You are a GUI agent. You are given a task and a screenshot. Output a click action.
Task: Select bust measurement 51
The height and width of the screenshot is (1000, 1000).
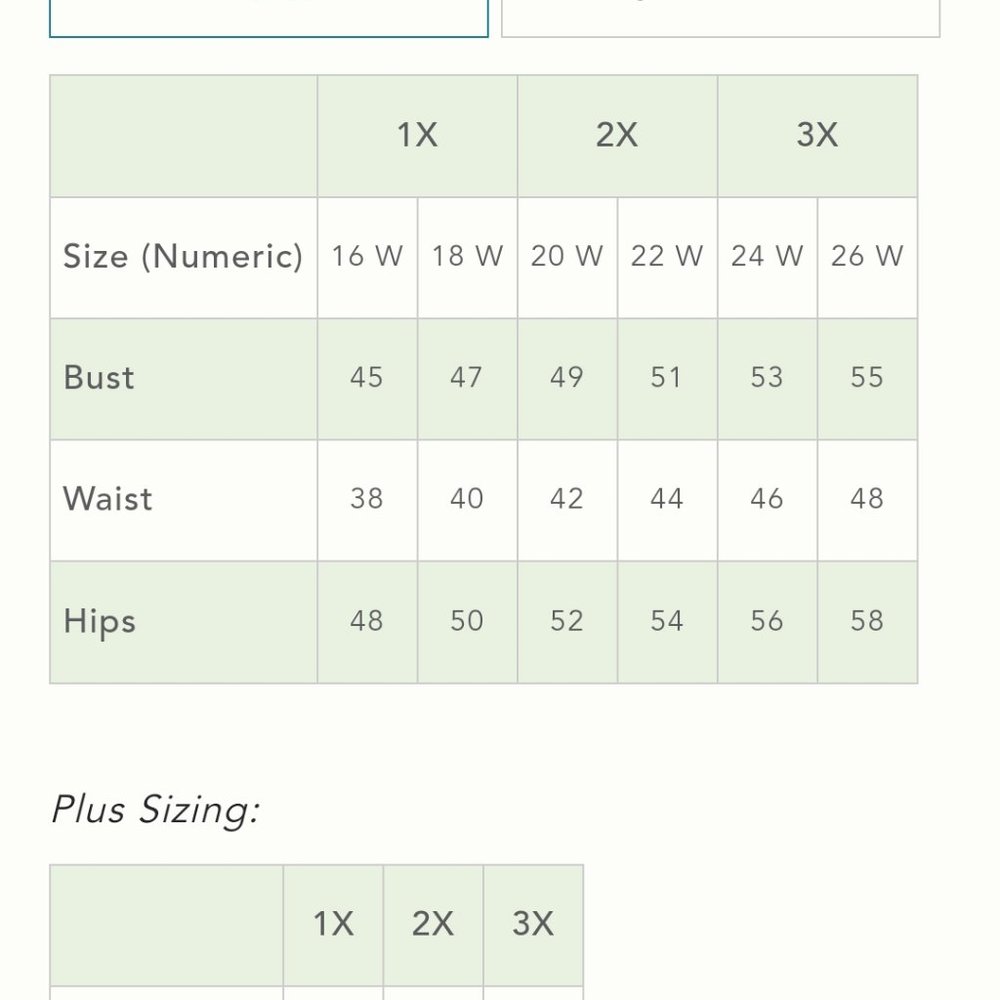pos(667,379)
